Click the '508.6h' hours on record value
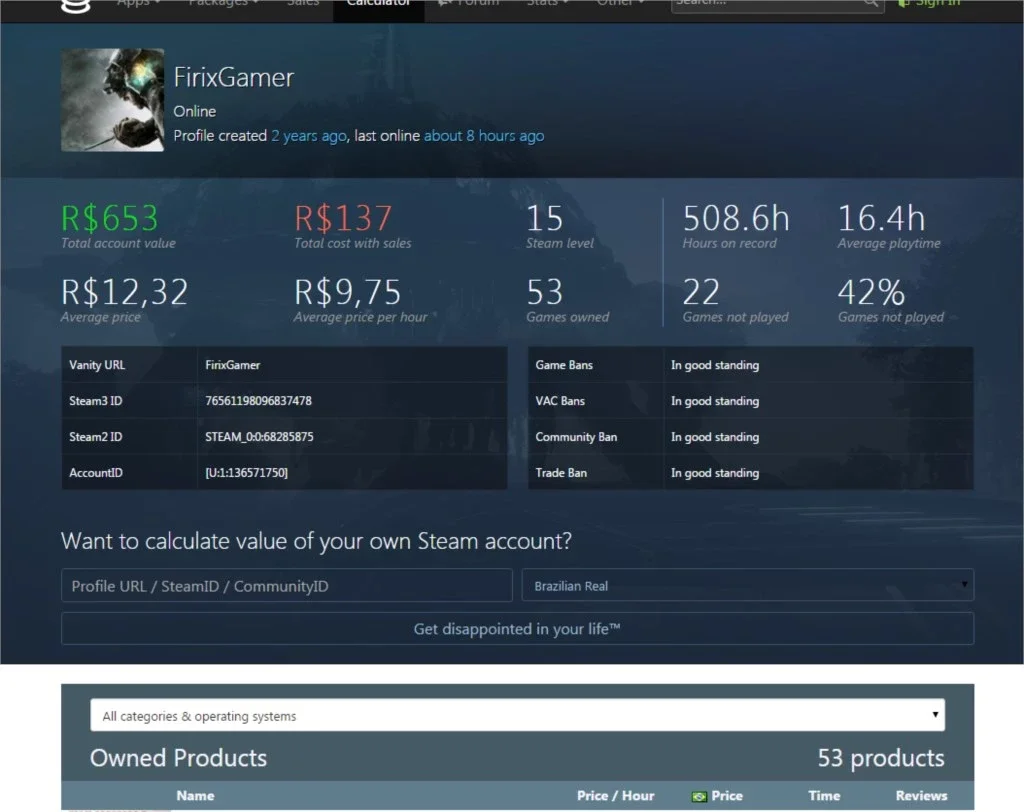 pyautogui.click(x=736, y=218)
